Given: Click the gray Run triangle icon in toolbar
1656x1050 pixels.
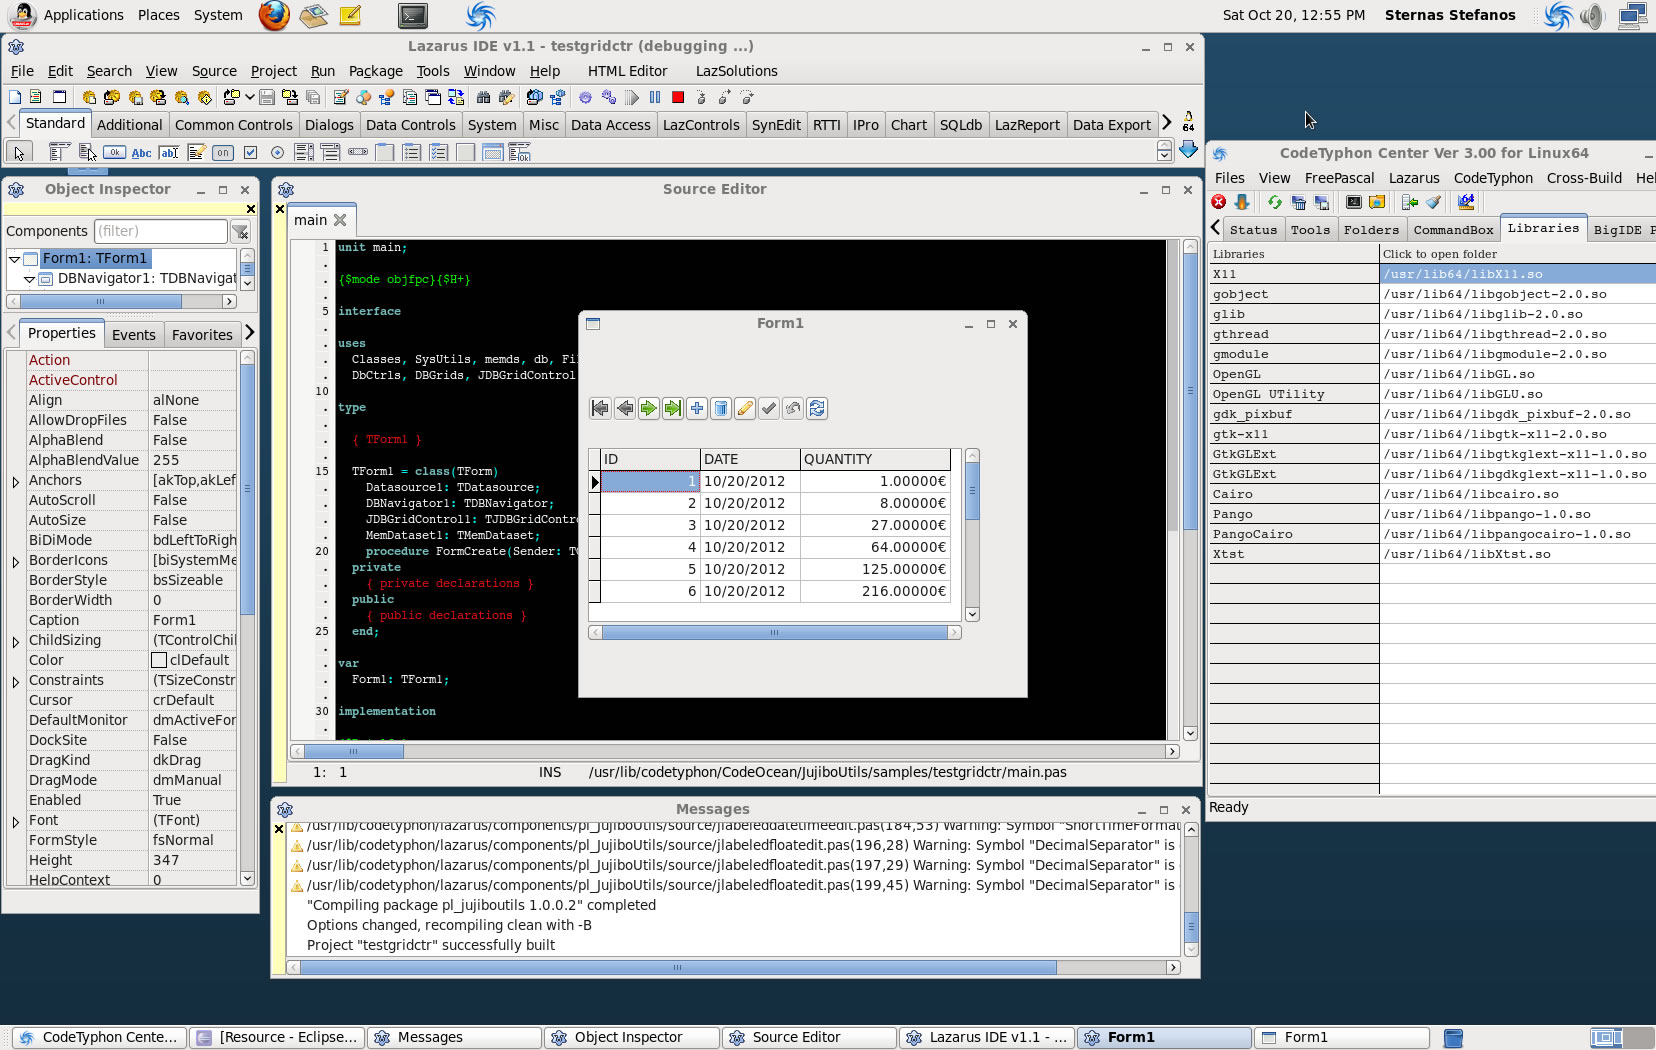Looking at the screenshot, I should pyautogui.click(x=632, y=97).
